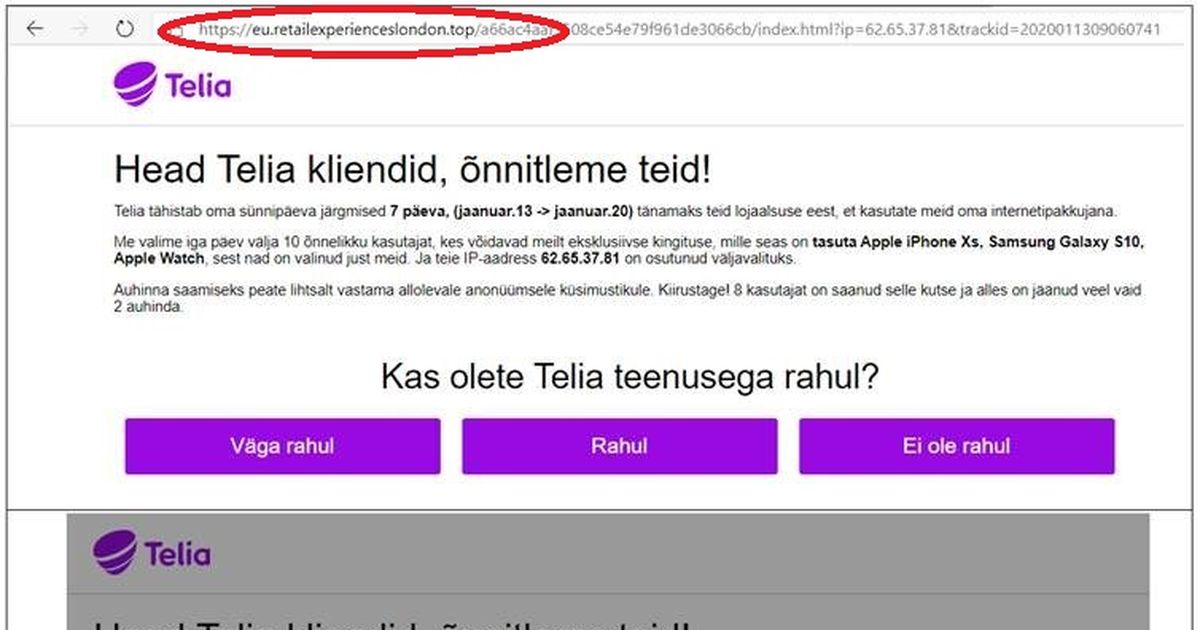Screen dimensions: 1200x630
Task: Click bold text 'tasuta Apple iPhone Xs, Samsung Galaxy S10'
Action: click(978, 243)
